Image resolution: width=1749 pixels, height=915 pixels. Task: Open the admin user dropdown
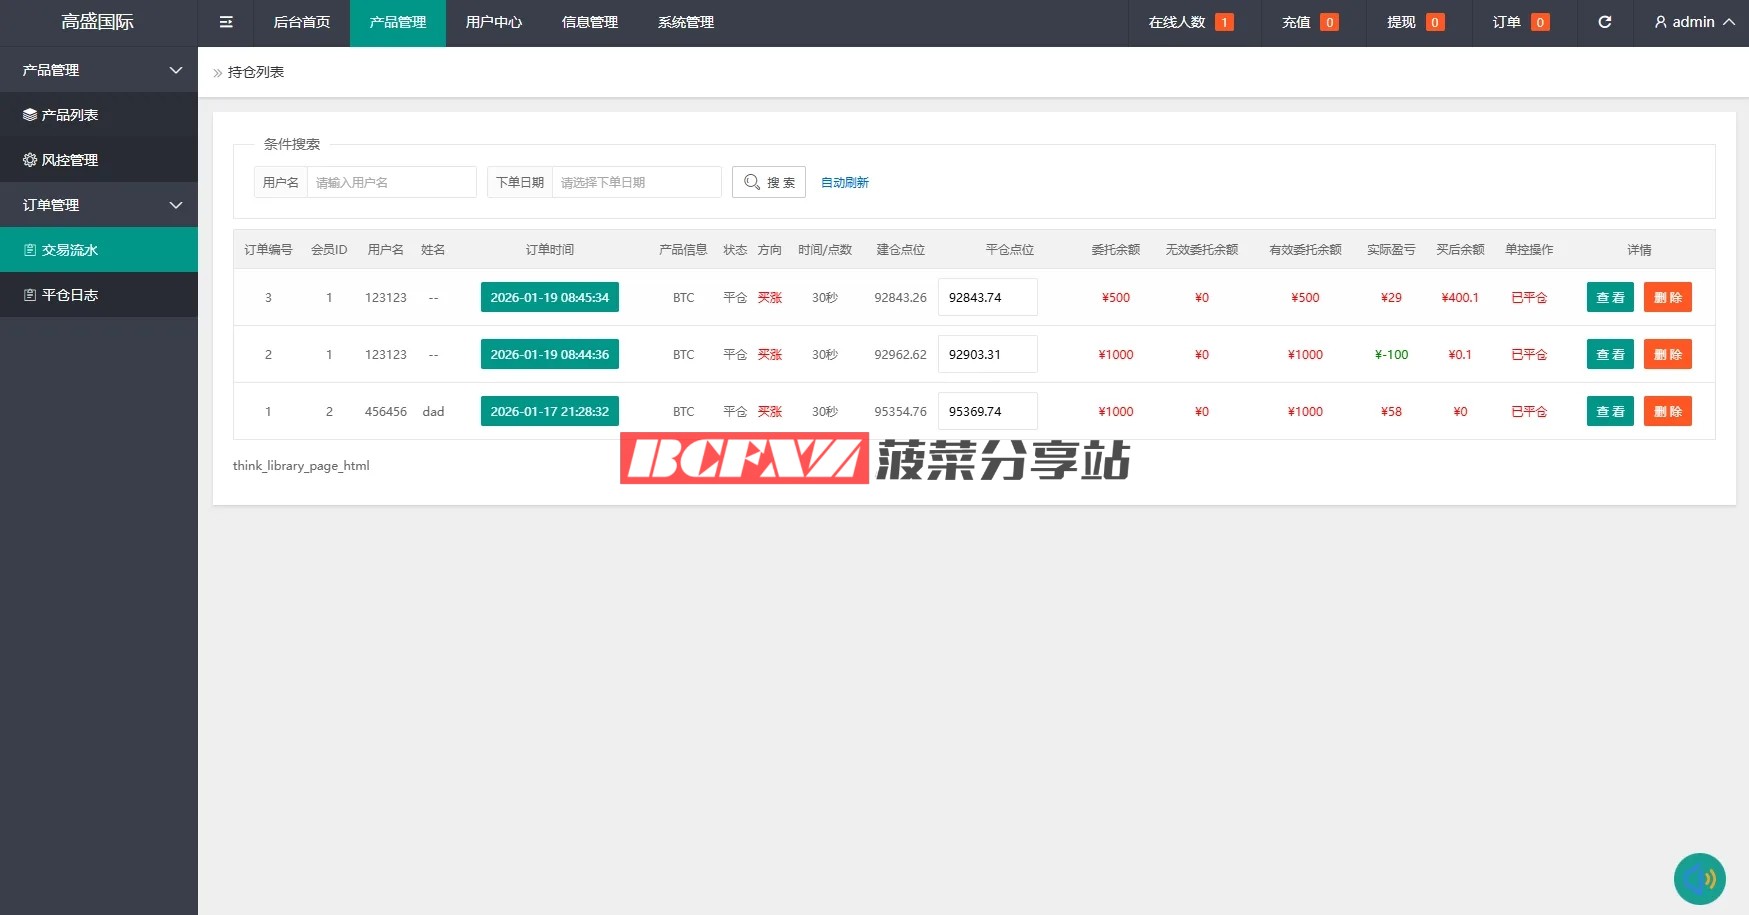(x=1694, y=22)
